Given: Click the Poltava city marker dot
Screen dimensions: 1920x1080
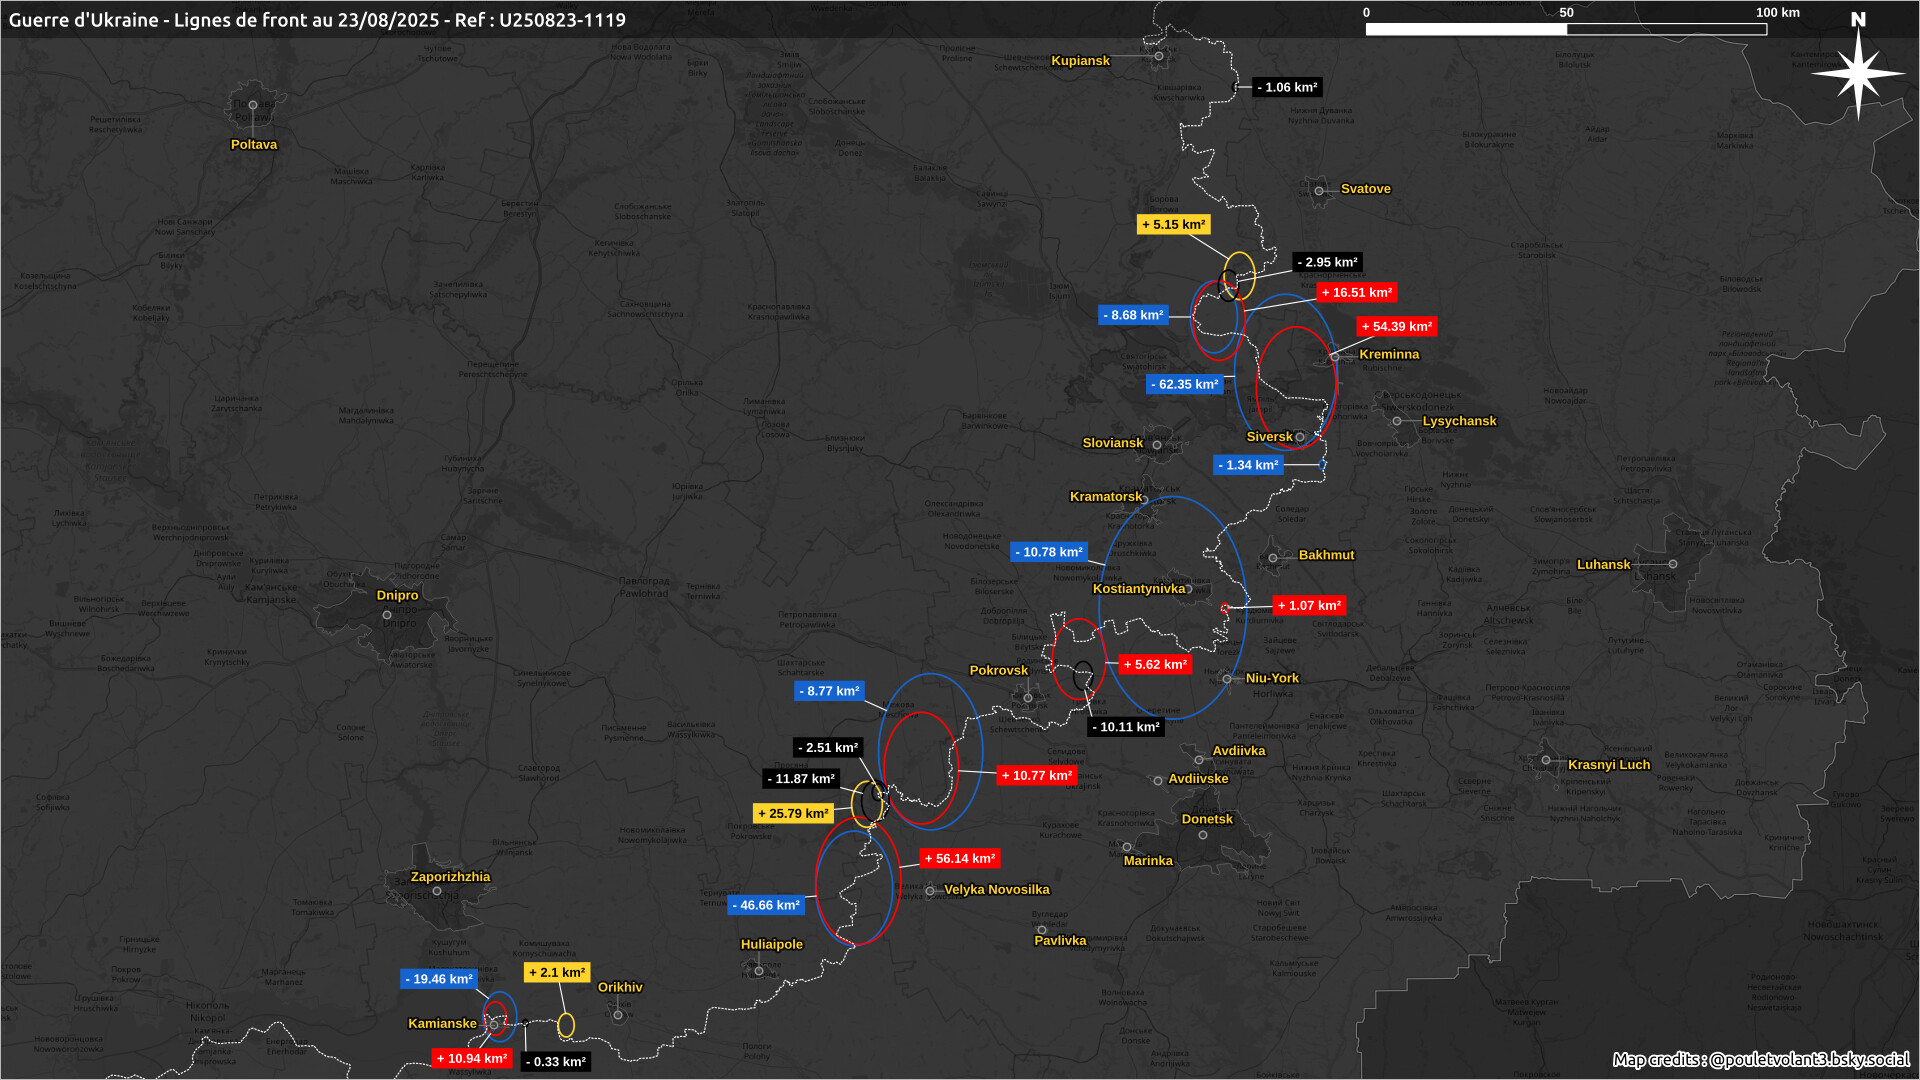Looking at the screenshot, I should (x=253, y=105).
